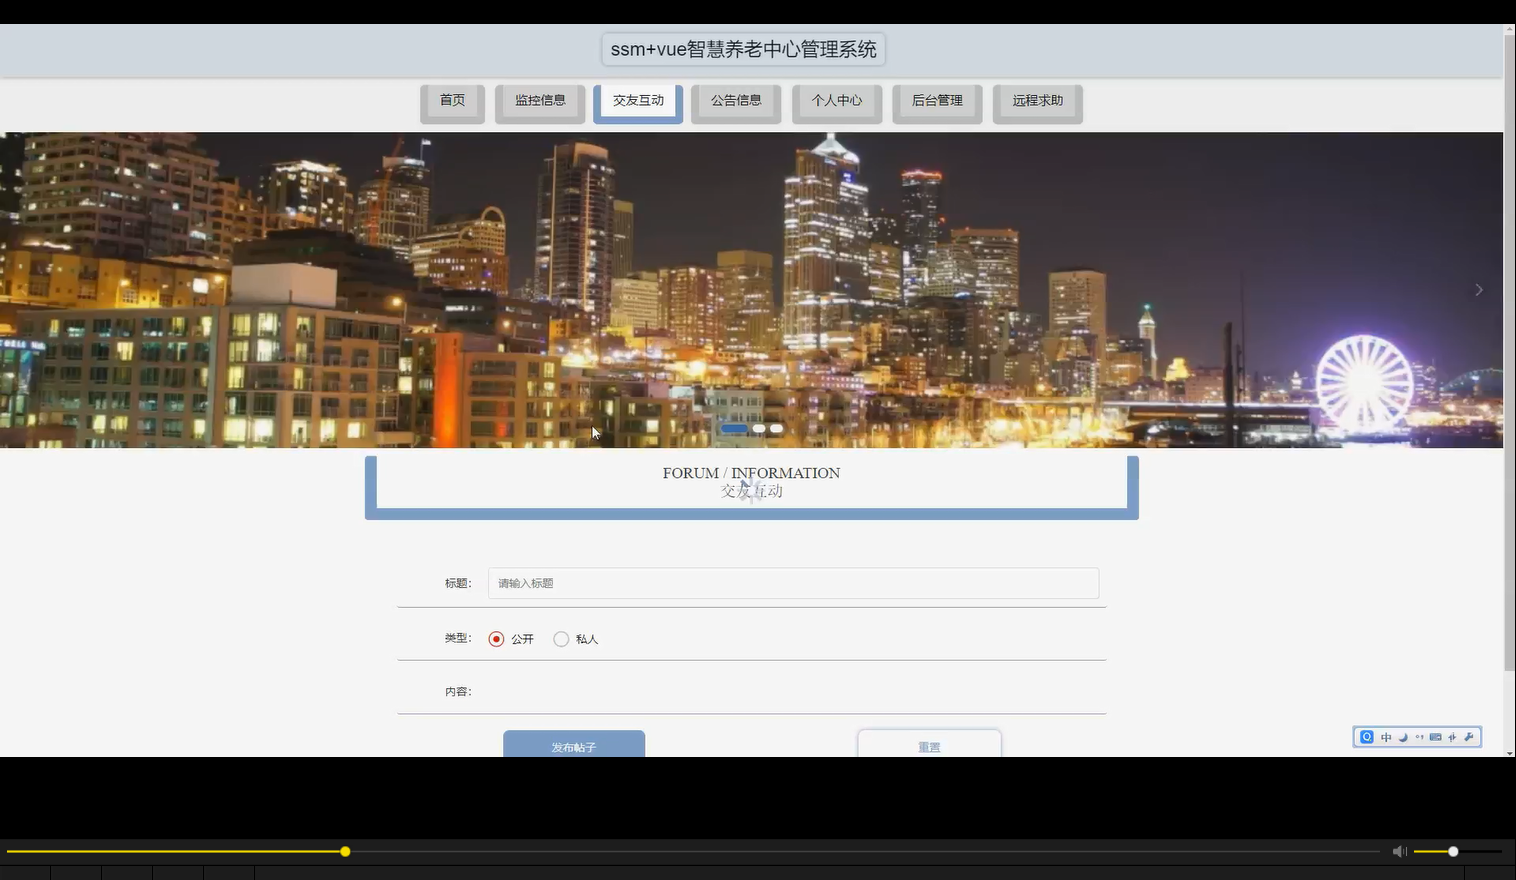Click the Sogou input method logo icon
Viewport: 1516px width, 880px height.
[x=1367, y=737]
